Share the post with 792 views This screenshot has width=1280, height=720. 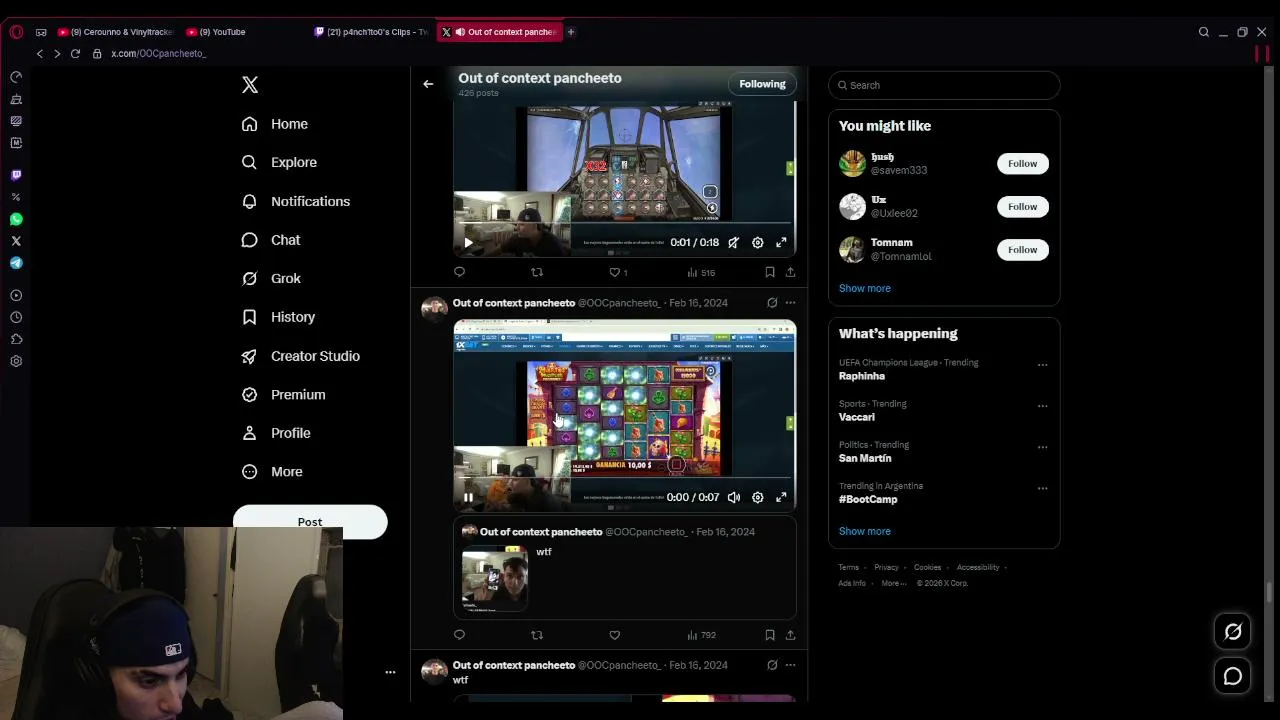pos(790,635)
